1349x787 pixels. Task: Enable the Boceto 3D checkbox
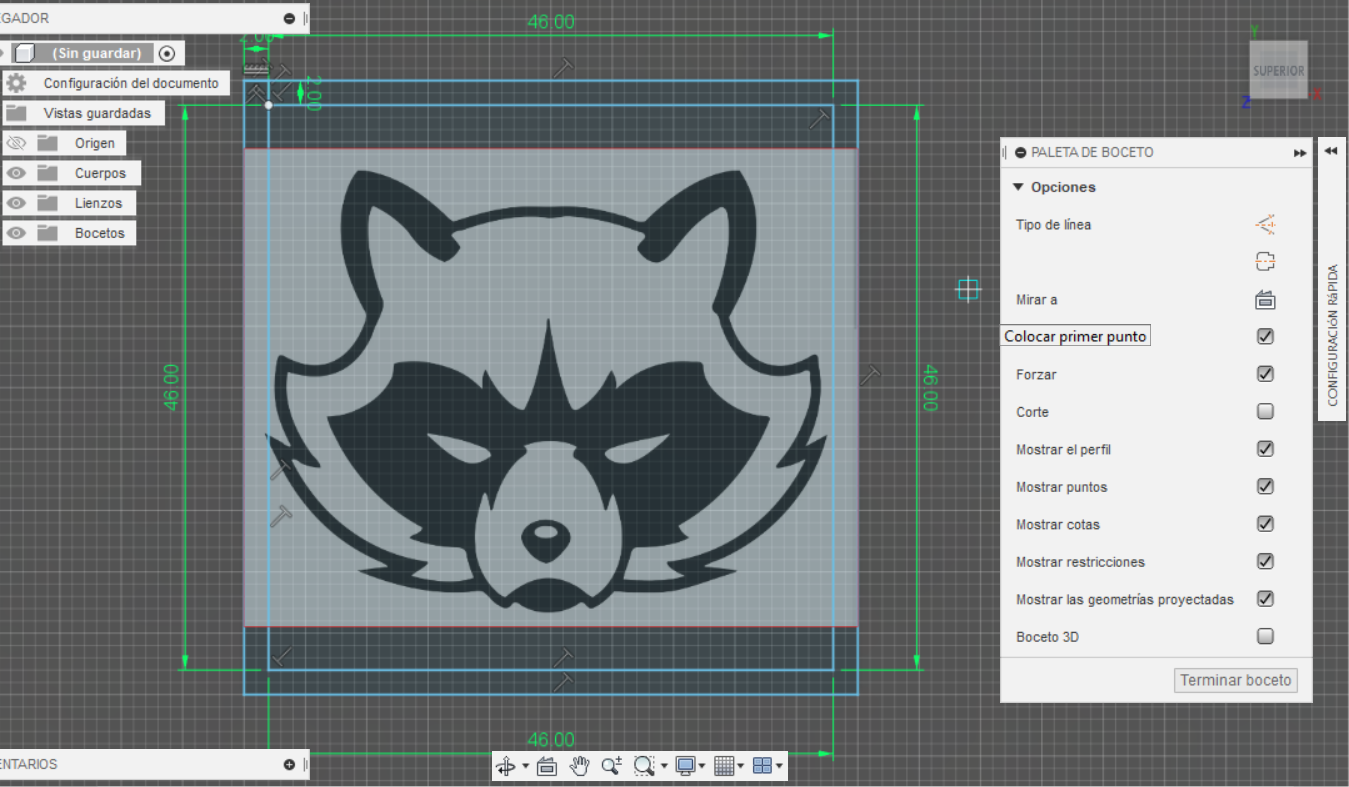point(1265,636)
